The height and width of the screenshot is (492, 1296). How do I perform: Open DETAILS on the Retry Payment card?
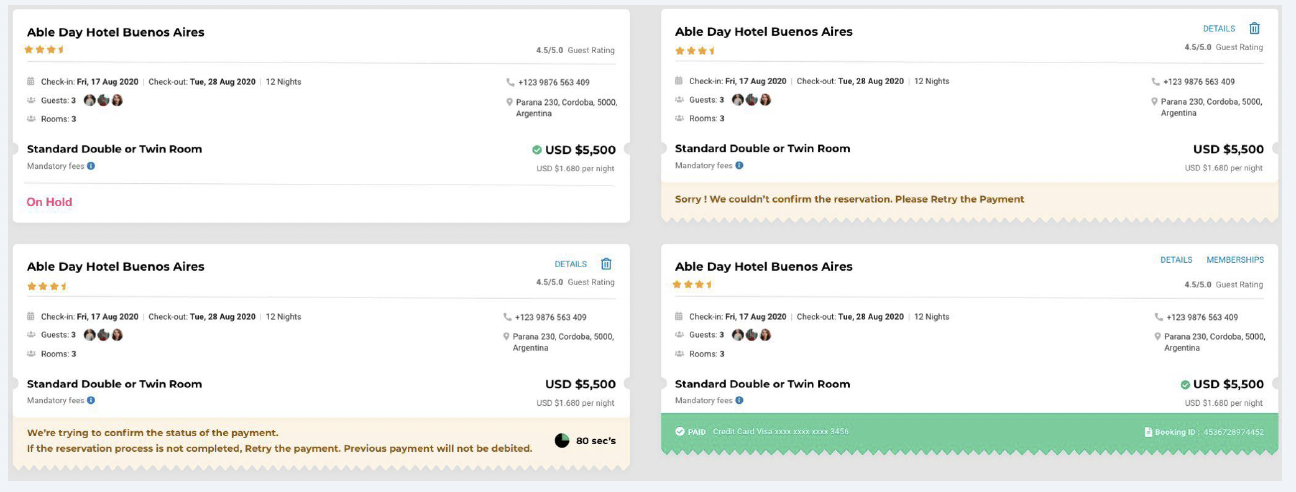coord(1219,29)
